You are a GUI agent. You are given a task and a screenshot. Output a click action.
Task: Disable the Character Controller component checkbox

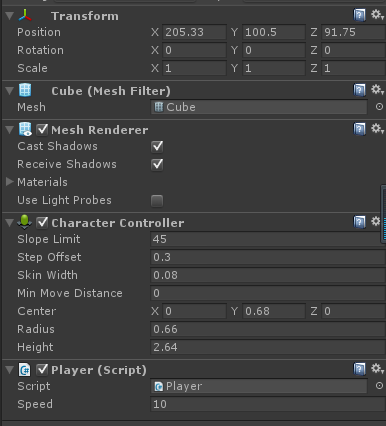click(x=42, y=222)
